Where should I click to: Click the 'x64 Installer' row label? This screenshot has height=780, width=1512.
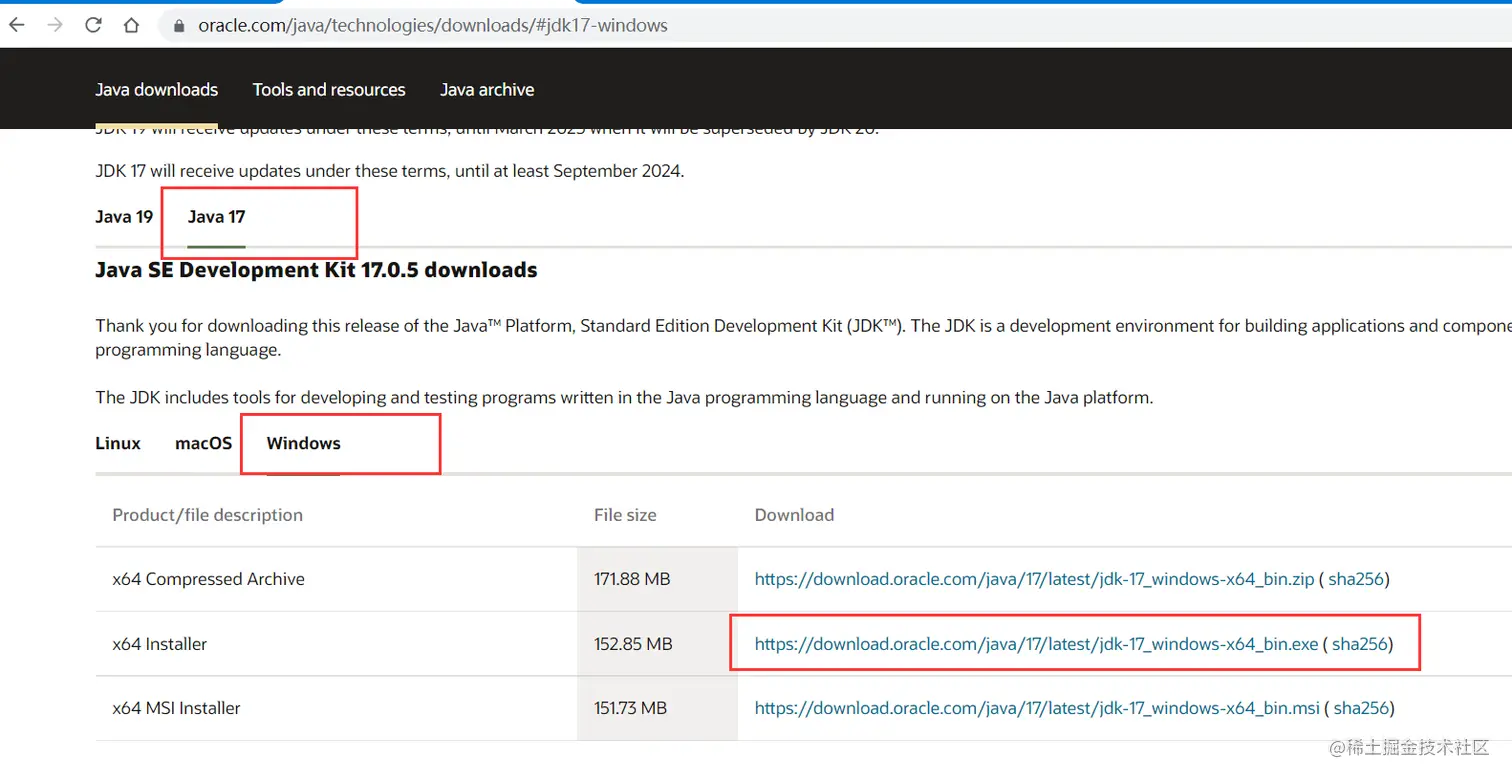pyautogui.click(x=160, y=644)
